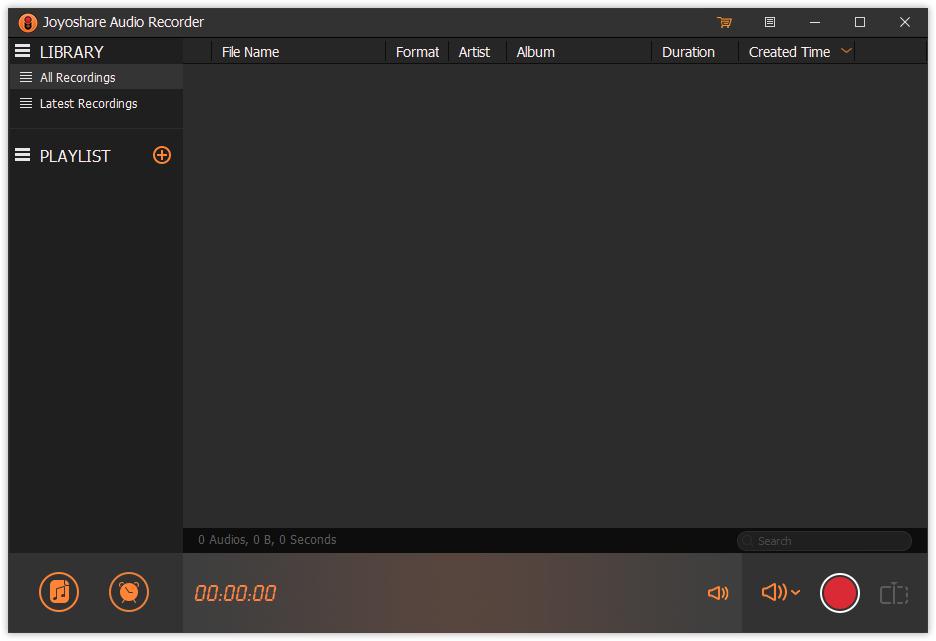The image size is (936, 641).
Task: Click the Format column header
Action: pos(417,51)
